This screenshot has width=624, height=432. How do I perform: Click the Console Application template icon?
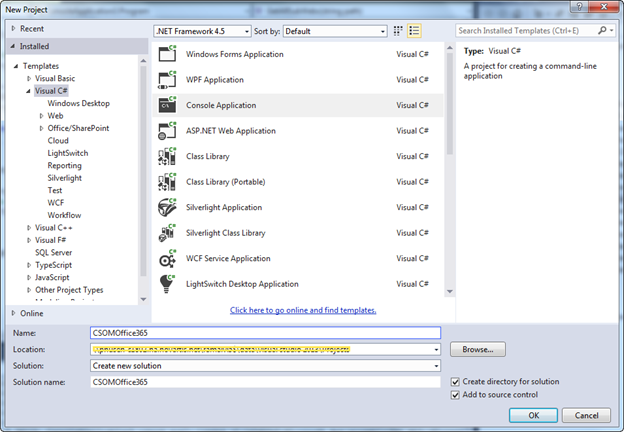167,105
